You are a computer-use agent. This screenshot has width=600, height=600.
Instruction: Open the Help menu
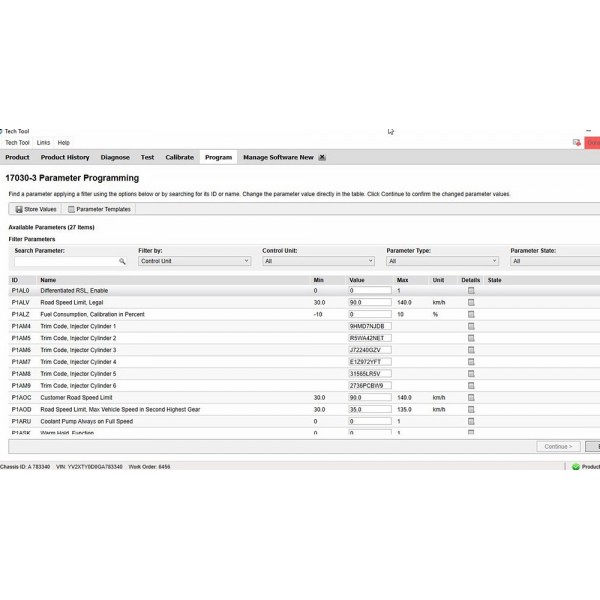pyautogui.click(x=64, y=143)
